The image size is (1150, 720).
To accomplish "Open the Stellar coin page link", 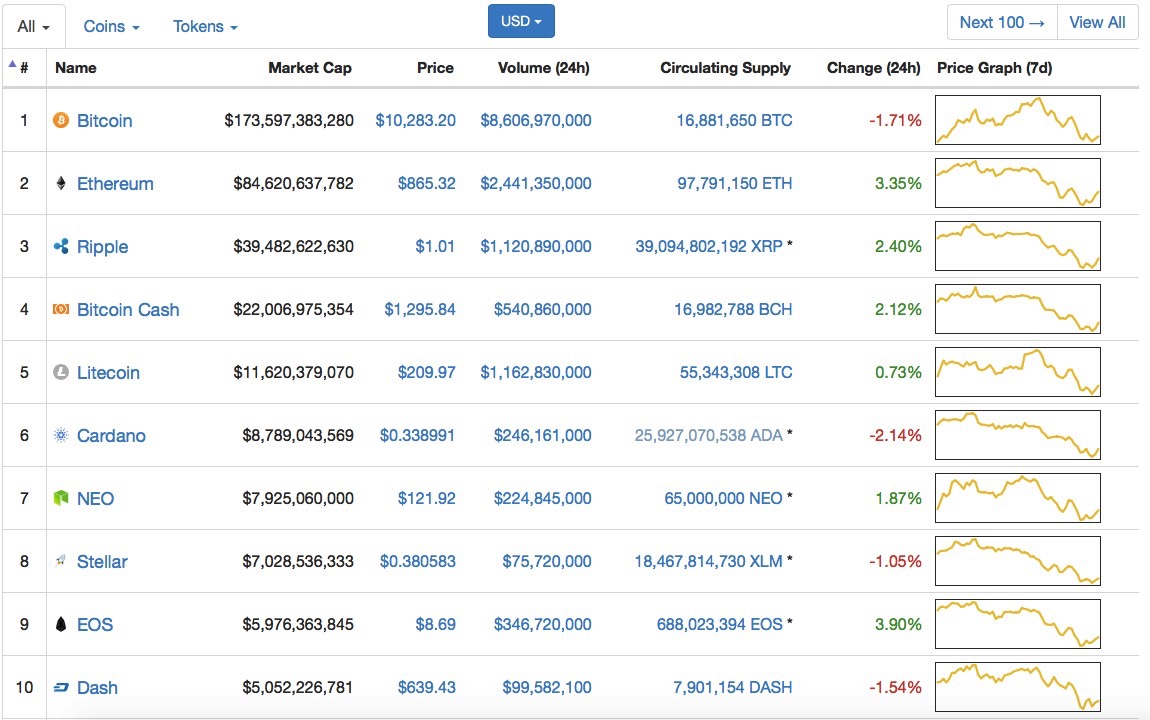I will tap(103, 562).
